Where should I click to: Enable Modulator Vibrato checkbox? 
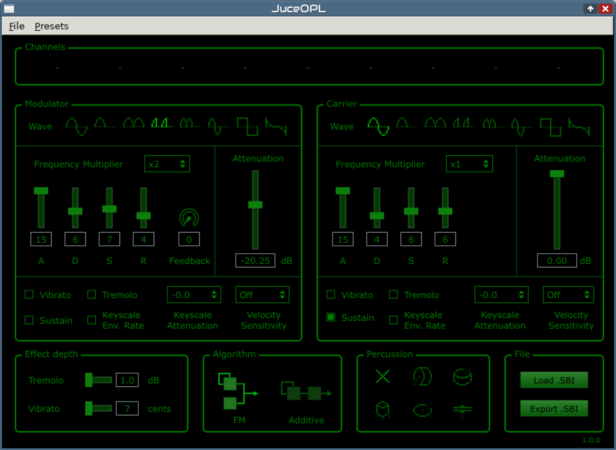tap(29, 295)
